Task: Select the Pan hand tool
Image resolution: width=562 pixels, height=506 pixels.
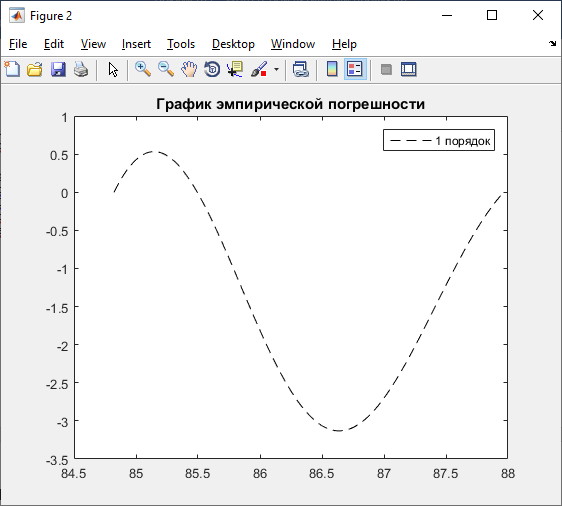Action: [x=189, y=69]
